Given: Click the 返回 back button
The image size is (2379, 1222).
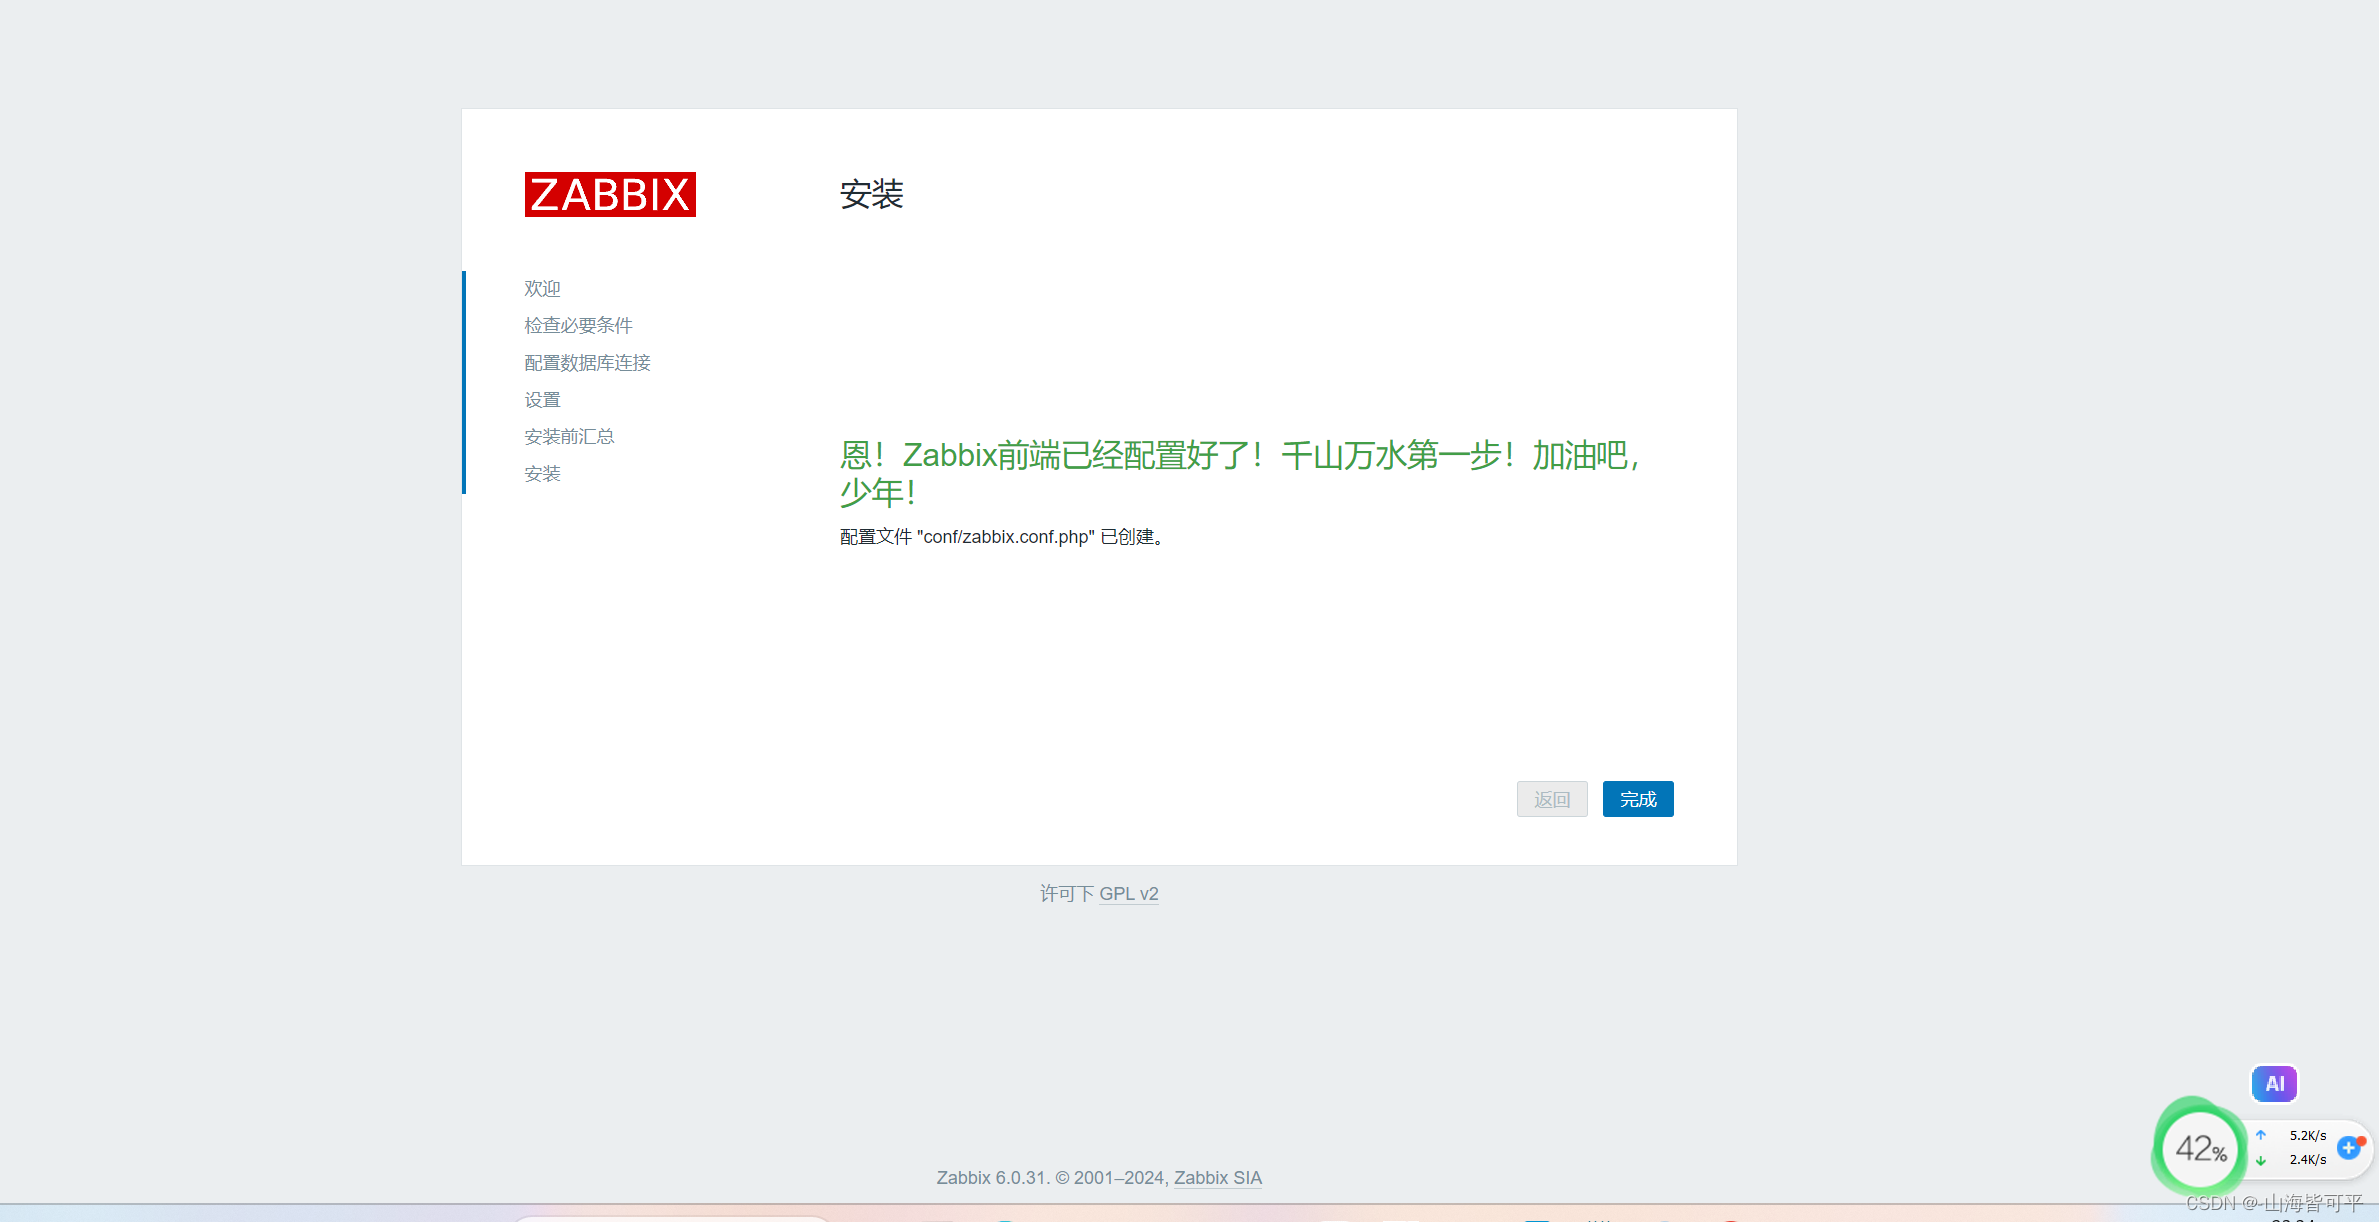Looking at the screenshot, I should pyautogui.click(x=1552, y=799).
